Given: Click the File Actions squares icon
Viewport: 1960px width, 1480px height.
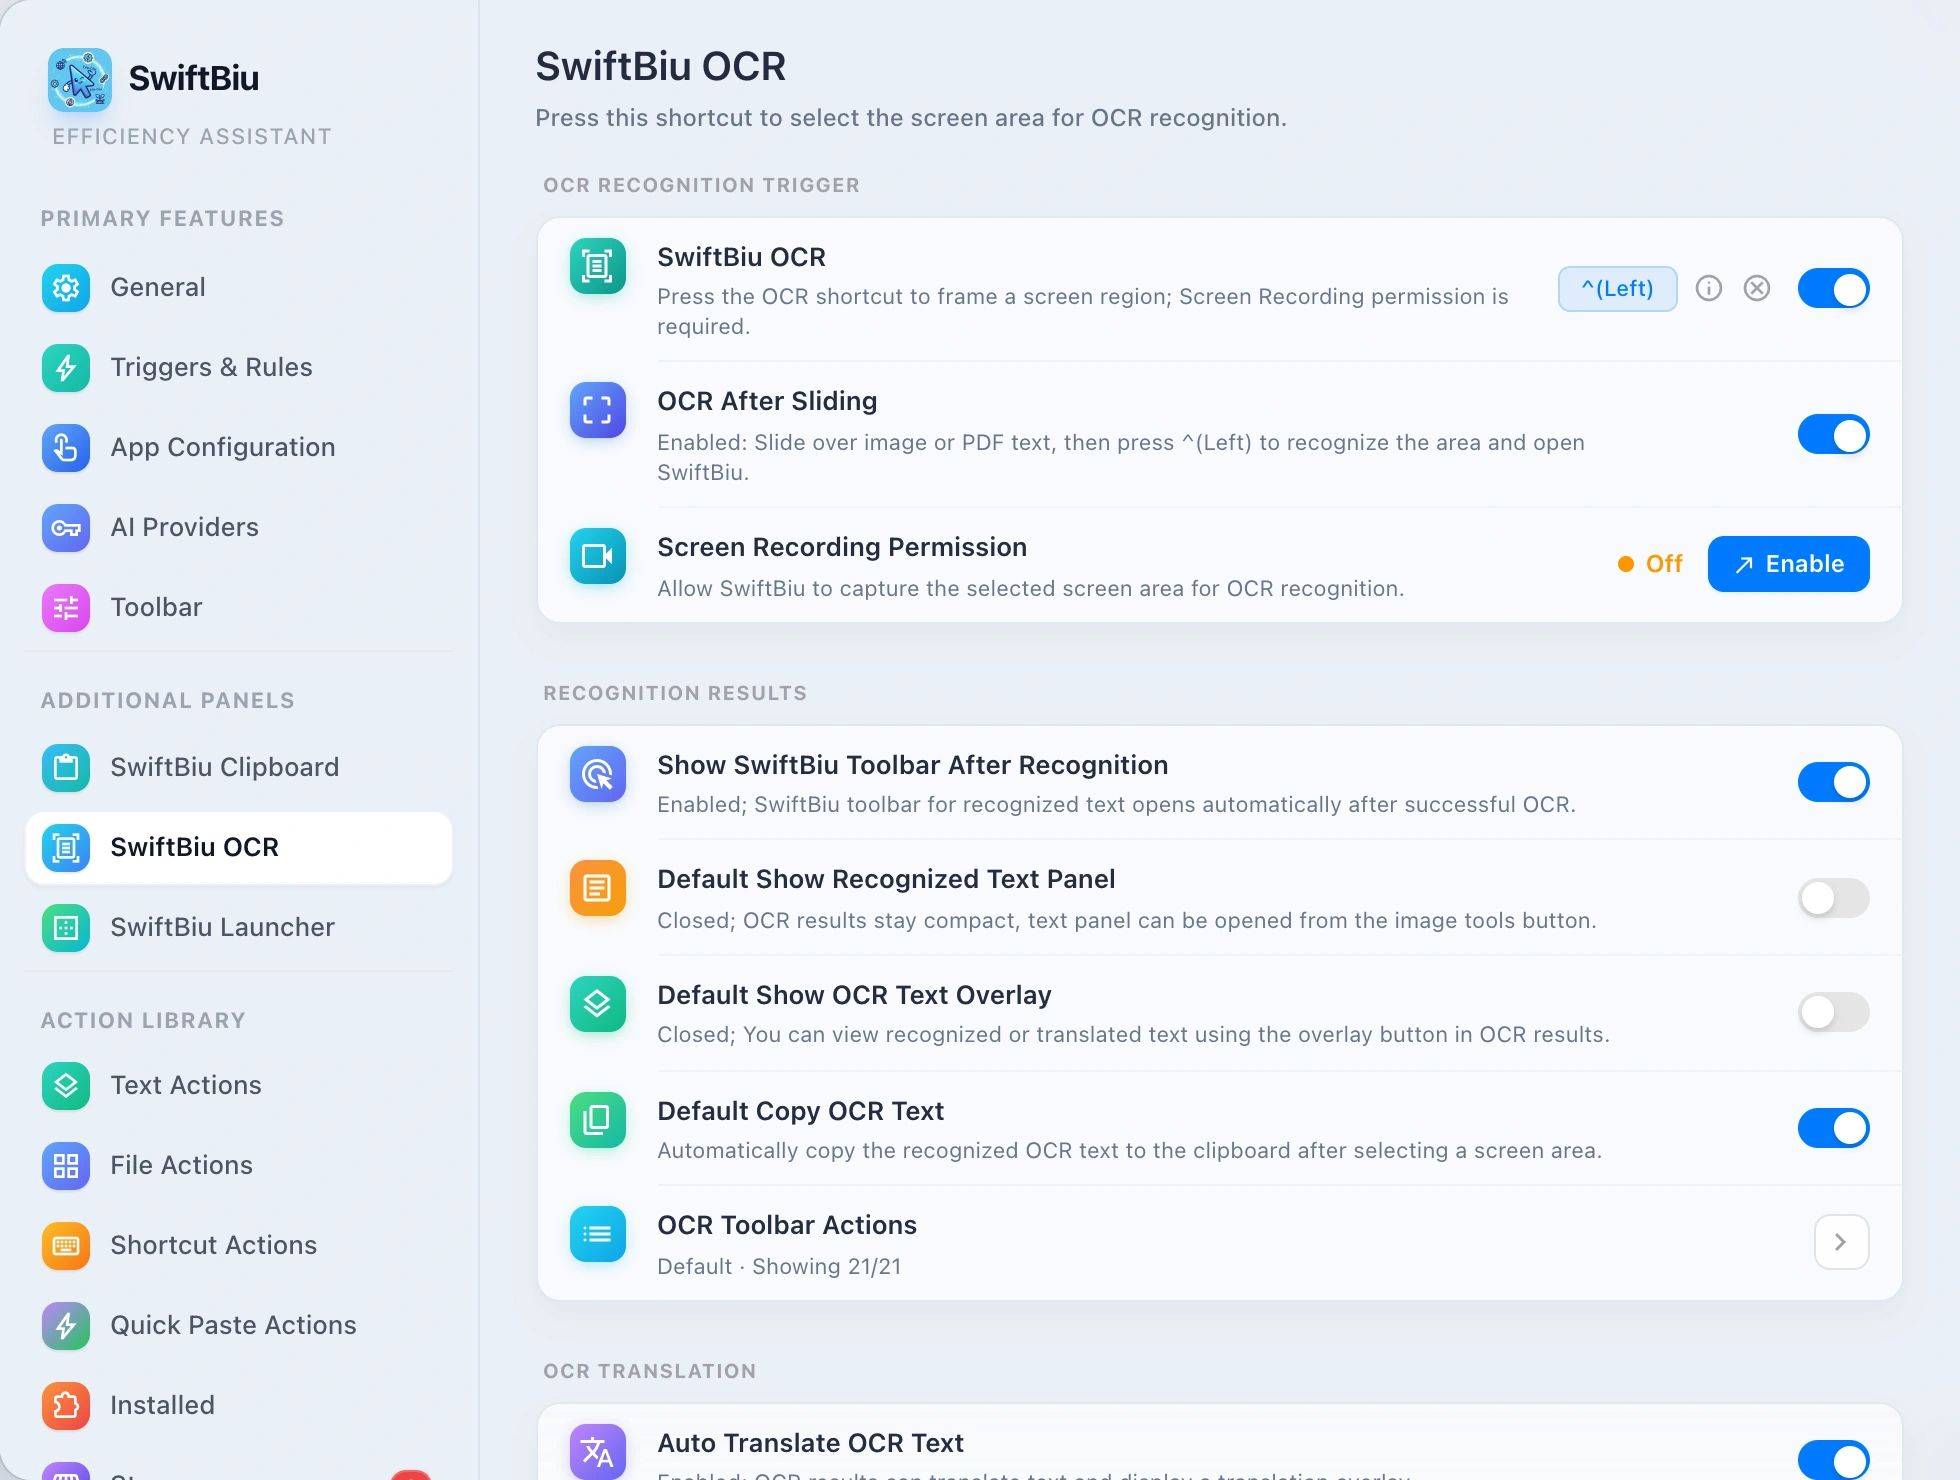Looking at the screenshot, I should 66,1166.
